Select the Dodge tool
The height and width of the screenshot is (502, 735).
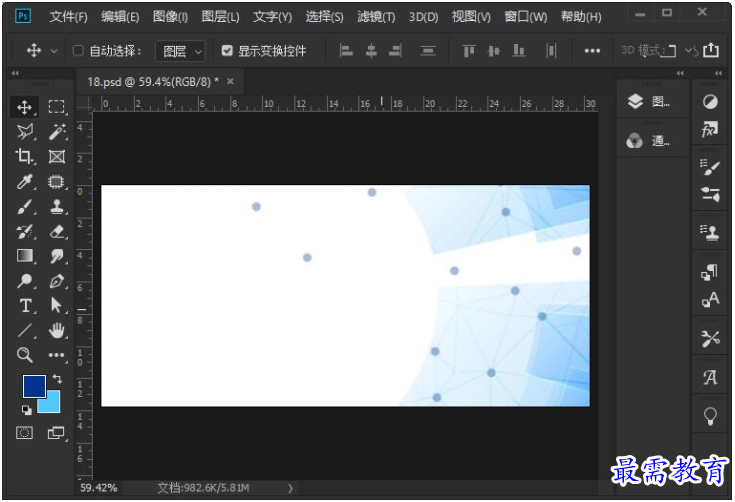coord(24,281)
